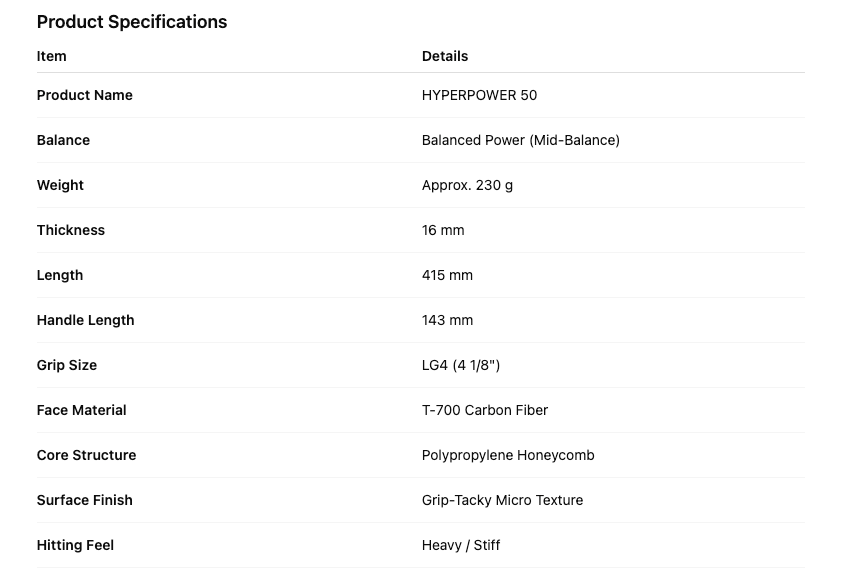The width and height of the screenshot is (849, 579).
Task: Click the Item column header
Action: 52,56
